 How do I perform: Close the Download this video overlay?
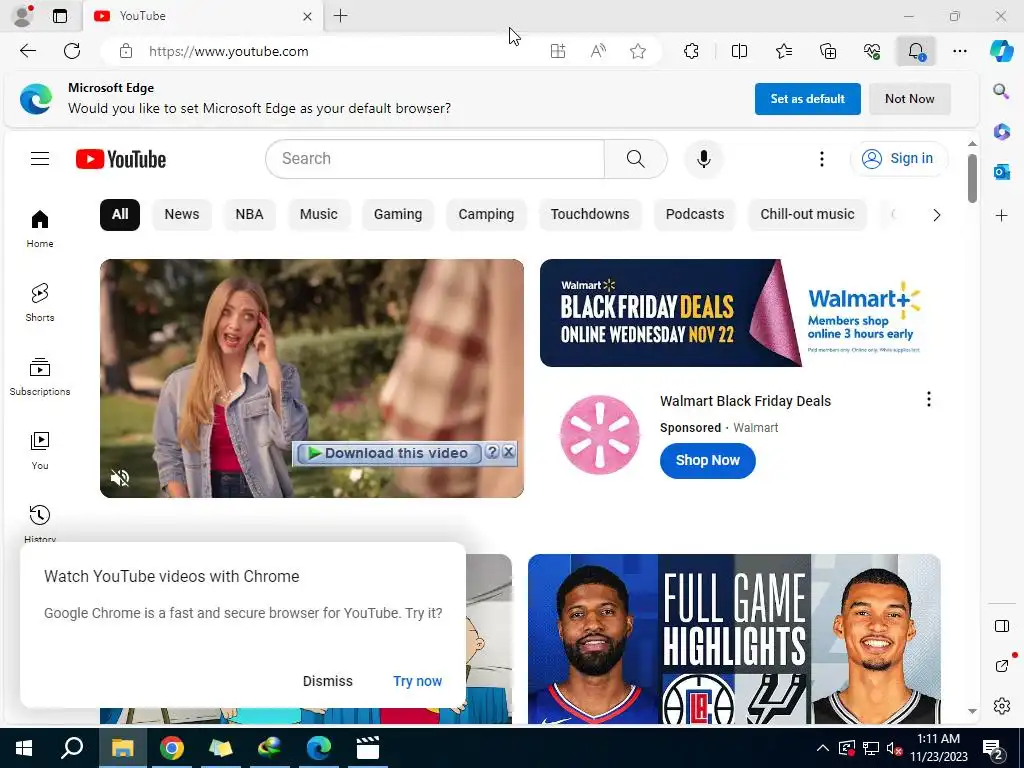click(509, 451)
